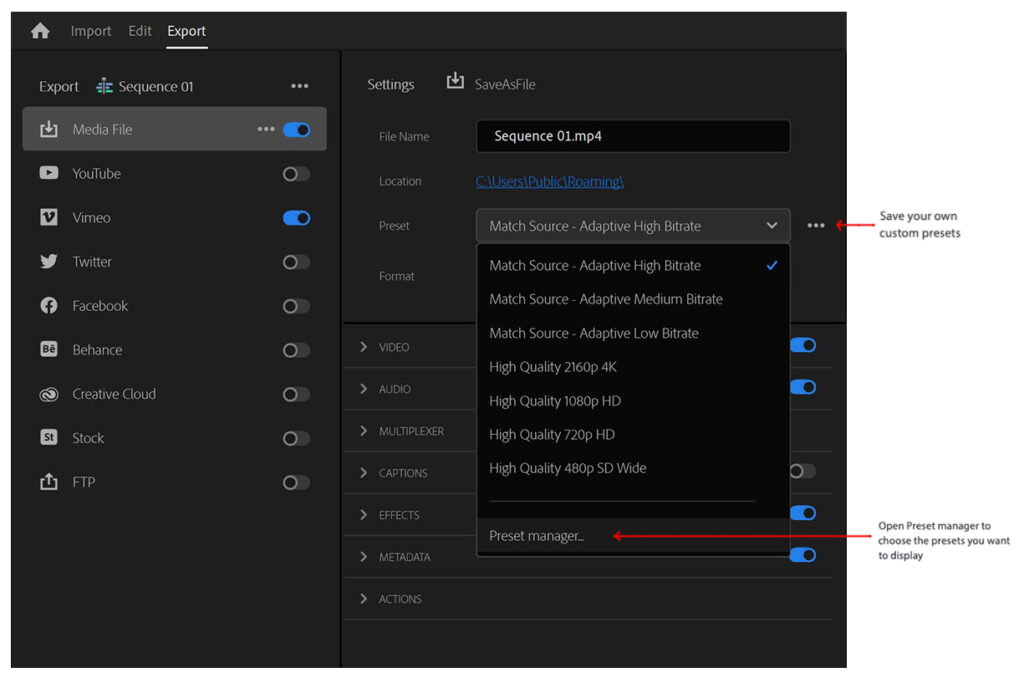Viewport: 1024px width, 683px height.
Task: Select the Creative Cloud destination label
Action: tap(114, 394)
